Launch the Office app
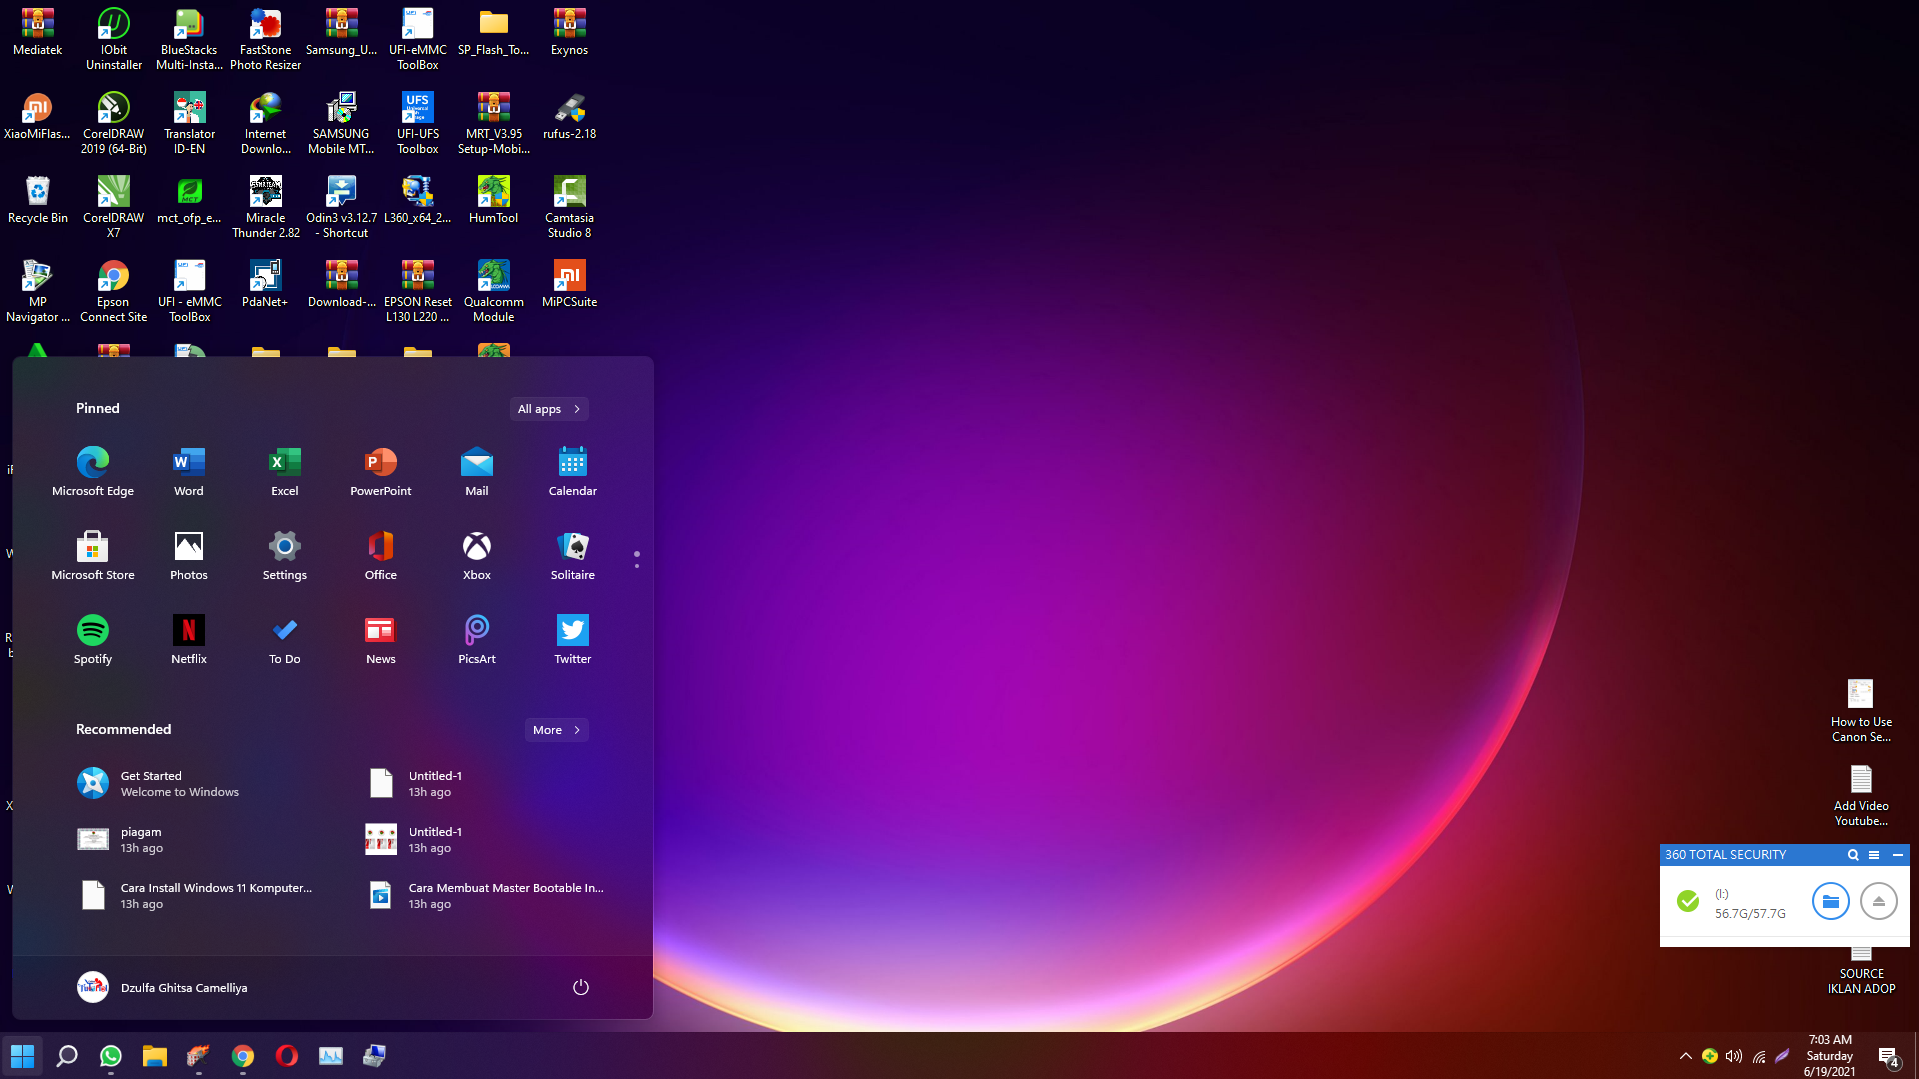 (381, 555)
